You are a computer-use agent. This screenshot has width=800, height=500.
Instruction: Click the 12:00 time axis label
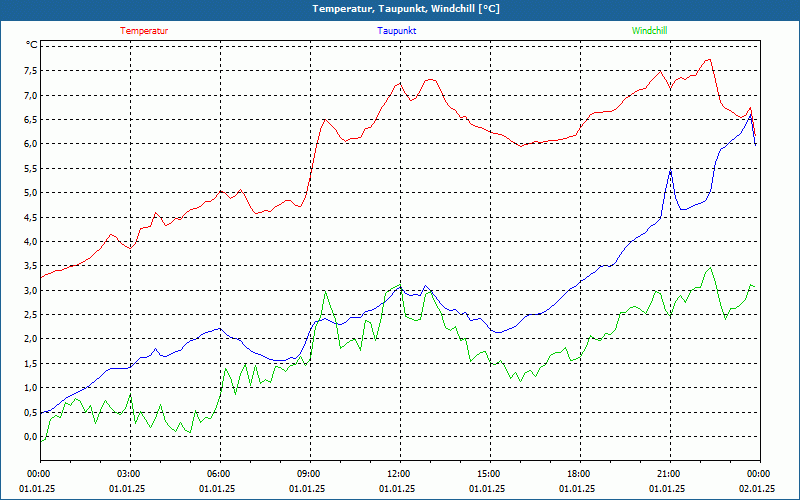[x=400, y=474]
